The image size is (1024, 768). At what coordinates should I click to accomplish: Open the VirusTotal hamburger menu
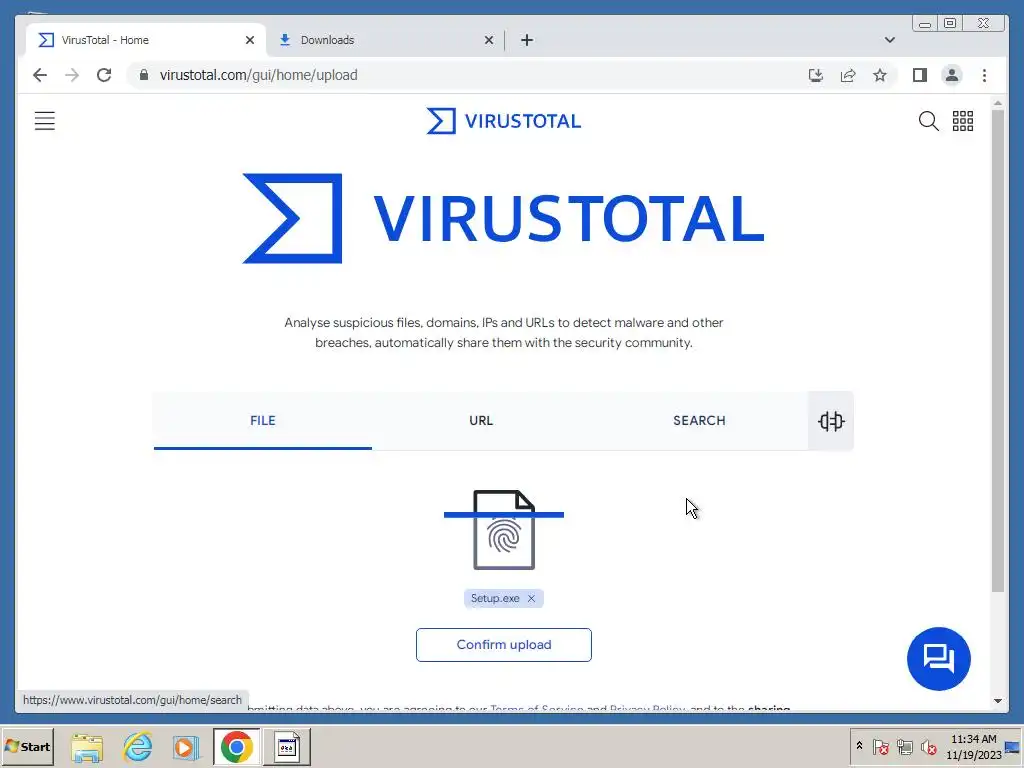click(x=44, y=121)
